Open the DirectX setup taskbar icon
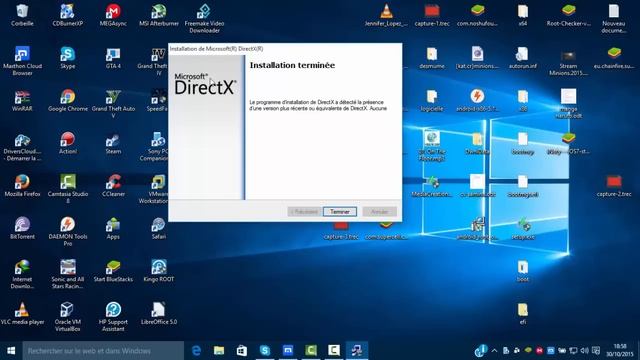 click(x=356, y=351)
